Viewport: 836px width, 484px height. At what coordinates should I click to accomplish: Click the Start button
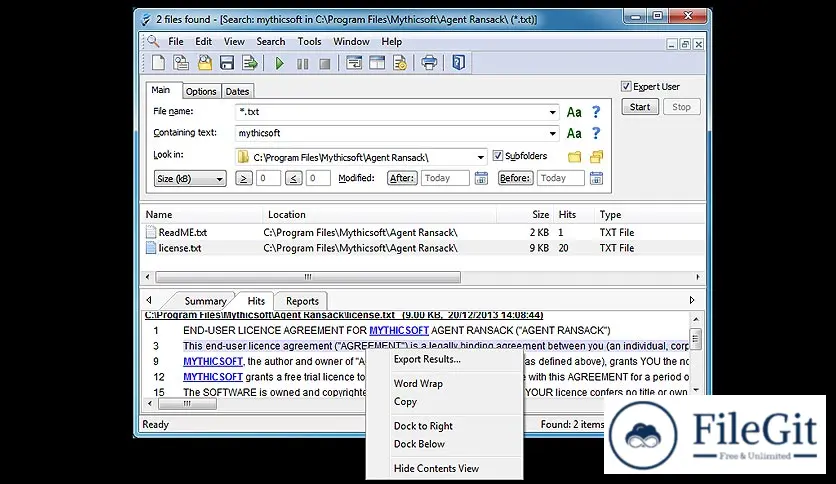[640, 107]
